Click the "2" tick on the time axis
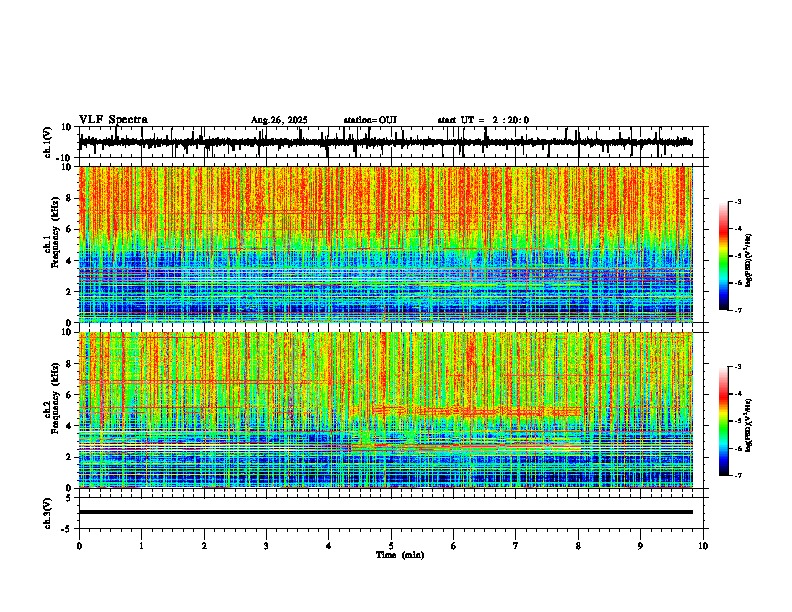Screen dimensions: 792x612 coord(204,546)
